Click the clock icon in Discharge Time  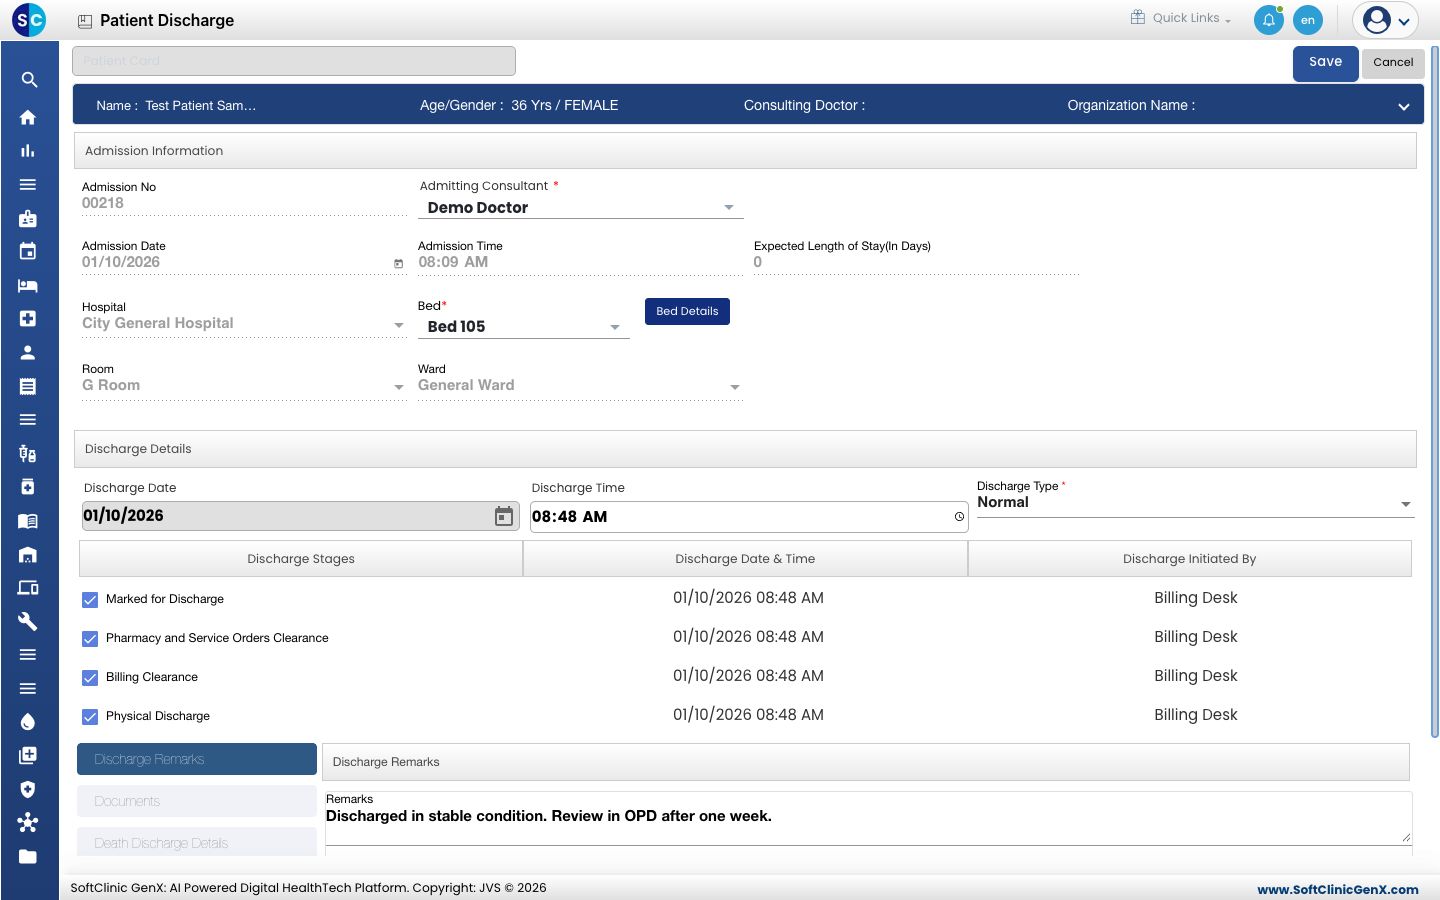click(959, 517)
